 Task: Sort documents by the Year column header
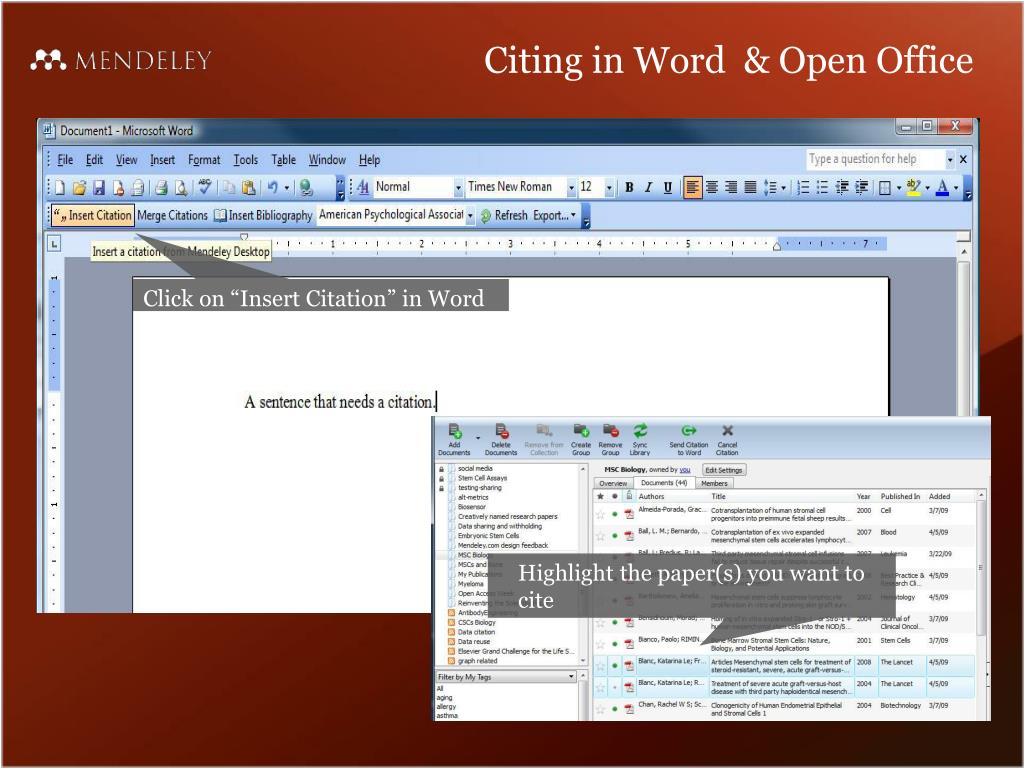863,496
